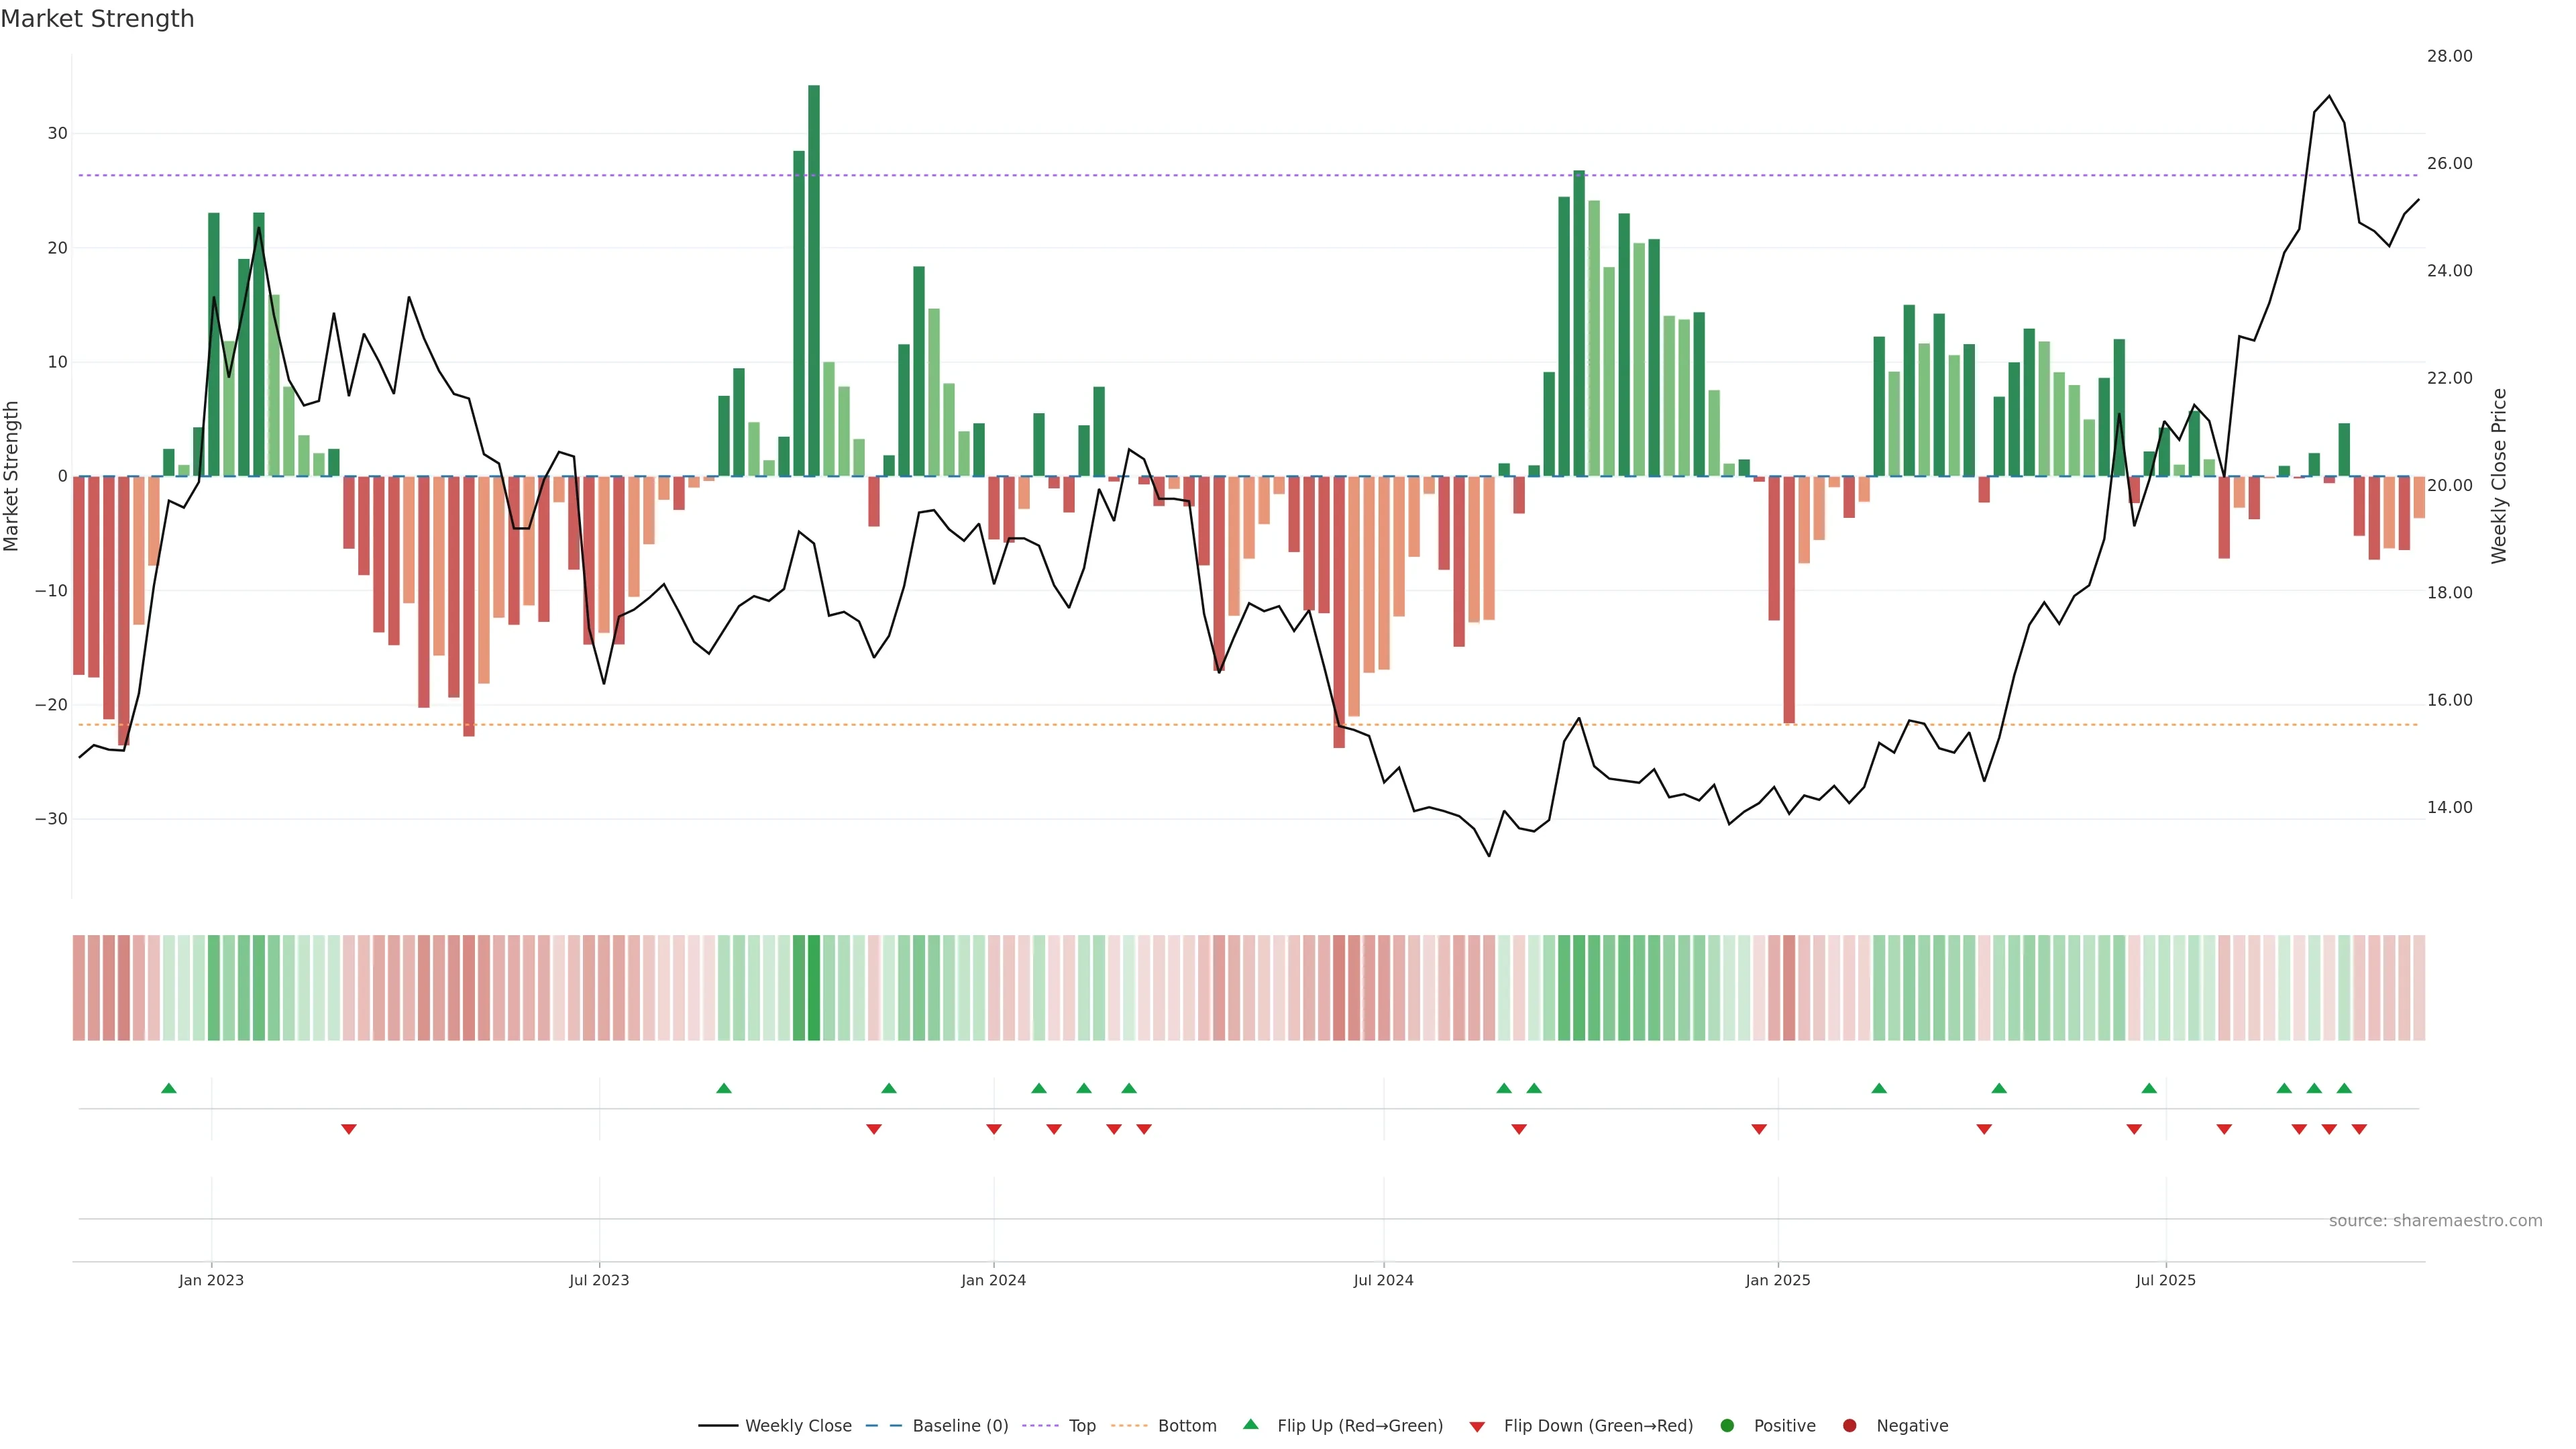
Task: Click the Flip Up triangle in legend
Action: point(1250,1425)
